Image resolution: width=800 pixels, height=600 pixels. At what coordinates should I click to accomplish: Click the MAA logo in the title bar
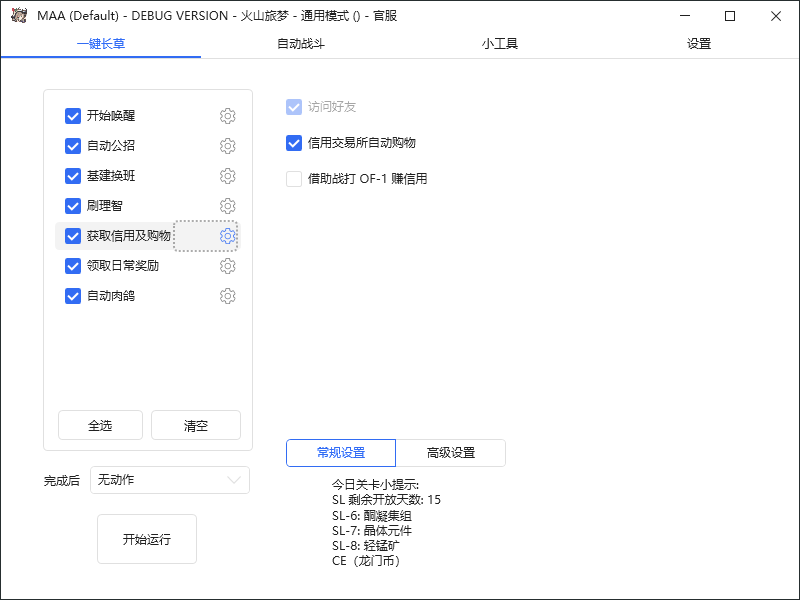pos(17,16)
